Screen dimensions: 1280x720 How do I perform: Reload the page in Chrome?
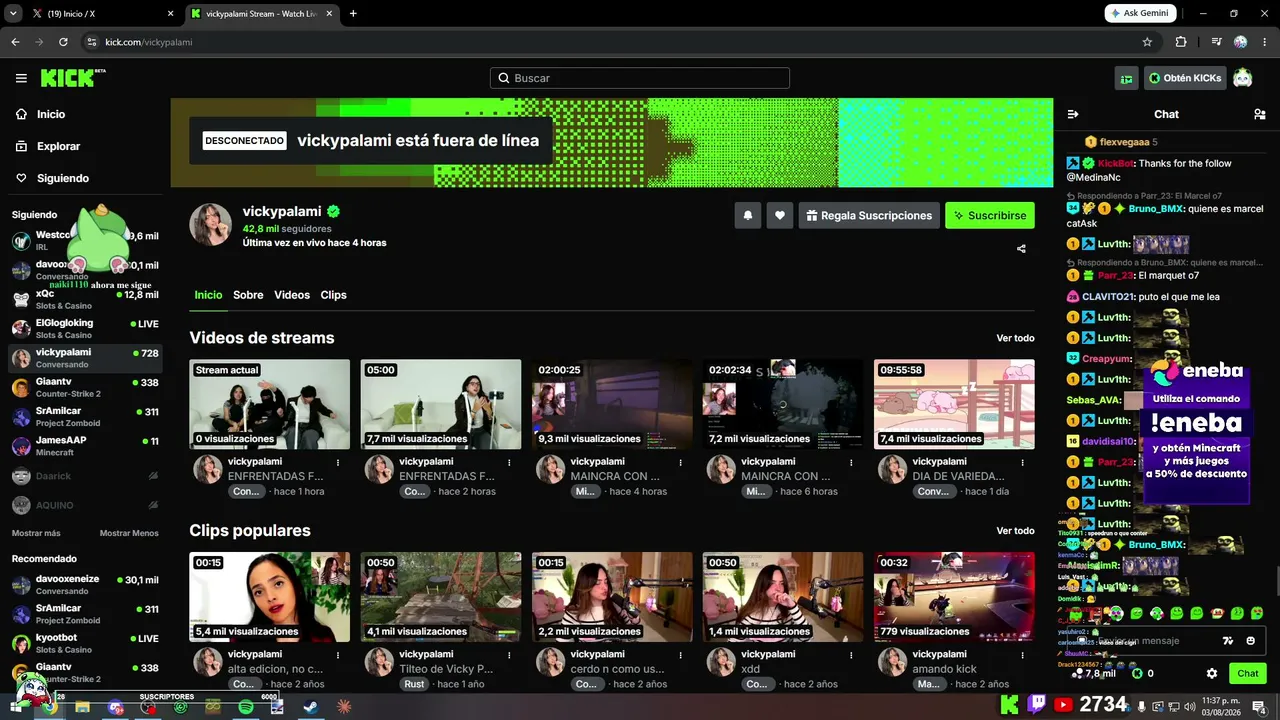(63, 42)
